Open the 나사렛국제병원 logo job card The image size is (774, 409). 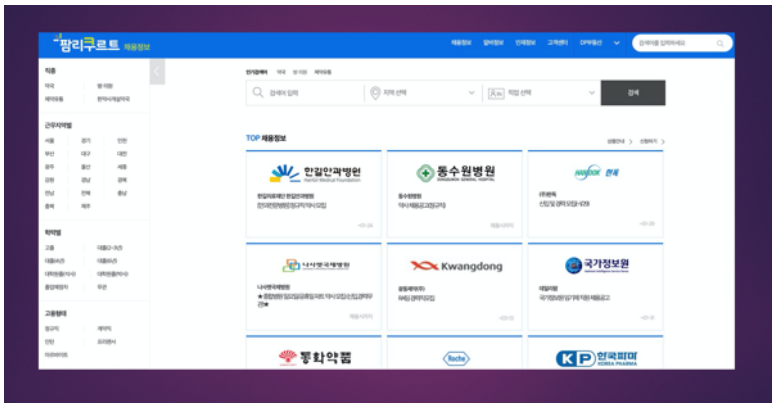[x=314, y=287]
